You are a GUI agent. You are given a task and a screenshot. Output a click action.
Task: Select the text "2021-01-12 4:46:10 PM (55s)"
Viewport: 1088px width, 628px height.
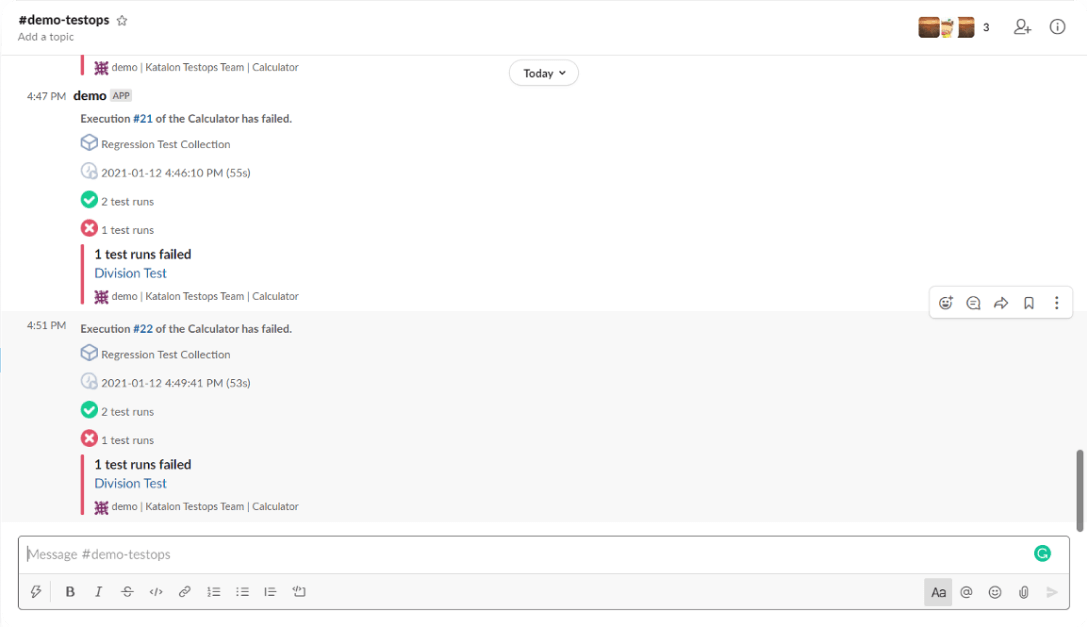(176, 173)
